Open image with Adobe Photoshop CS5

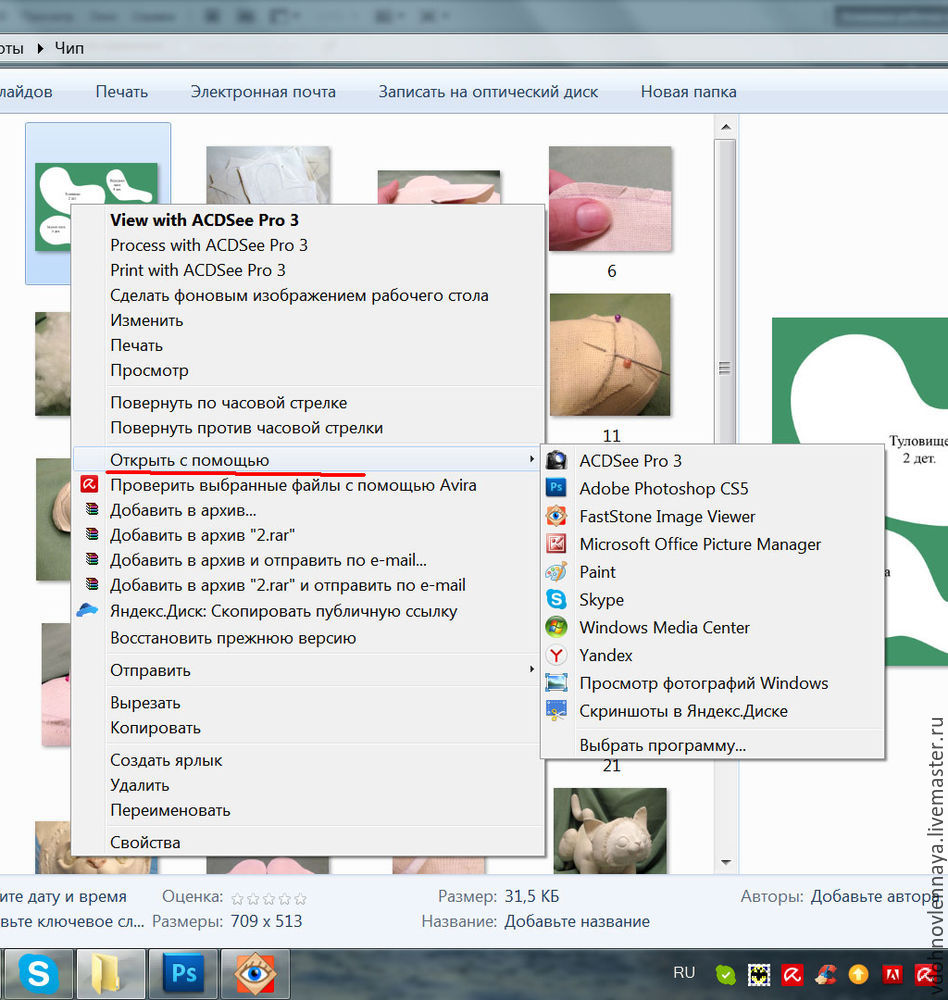point(712,489)
